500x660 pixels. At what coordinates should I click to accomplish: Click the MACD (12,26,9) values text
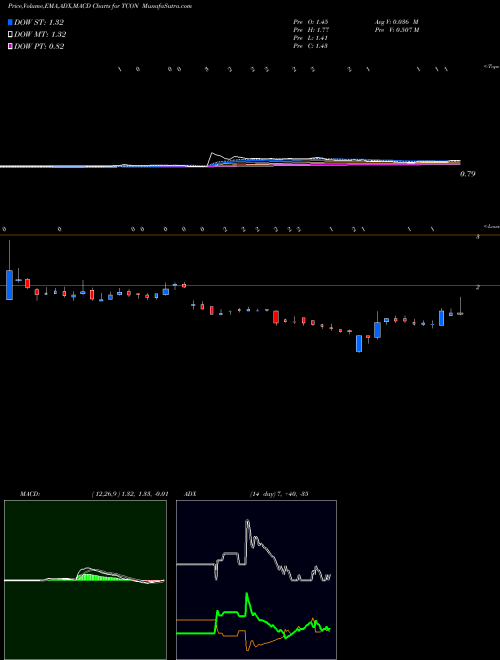[x=130, y=494]
